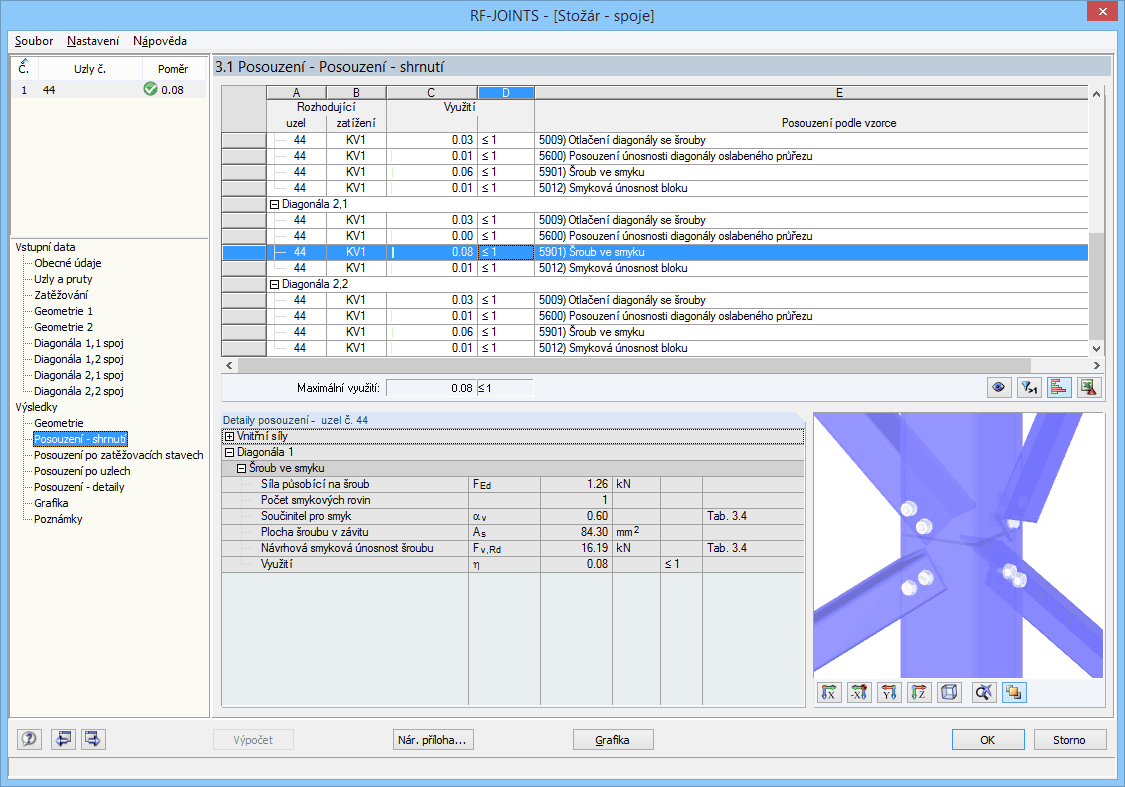Select Uzly a pruty in the navigator
Screen dimensions: 1125x787
click(x=63, y=279)
